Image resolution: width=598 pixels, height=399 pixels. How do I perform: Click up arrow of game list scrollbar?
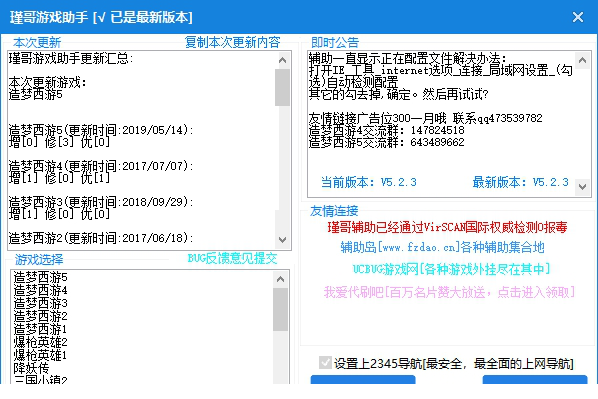(x=280, y=279)
